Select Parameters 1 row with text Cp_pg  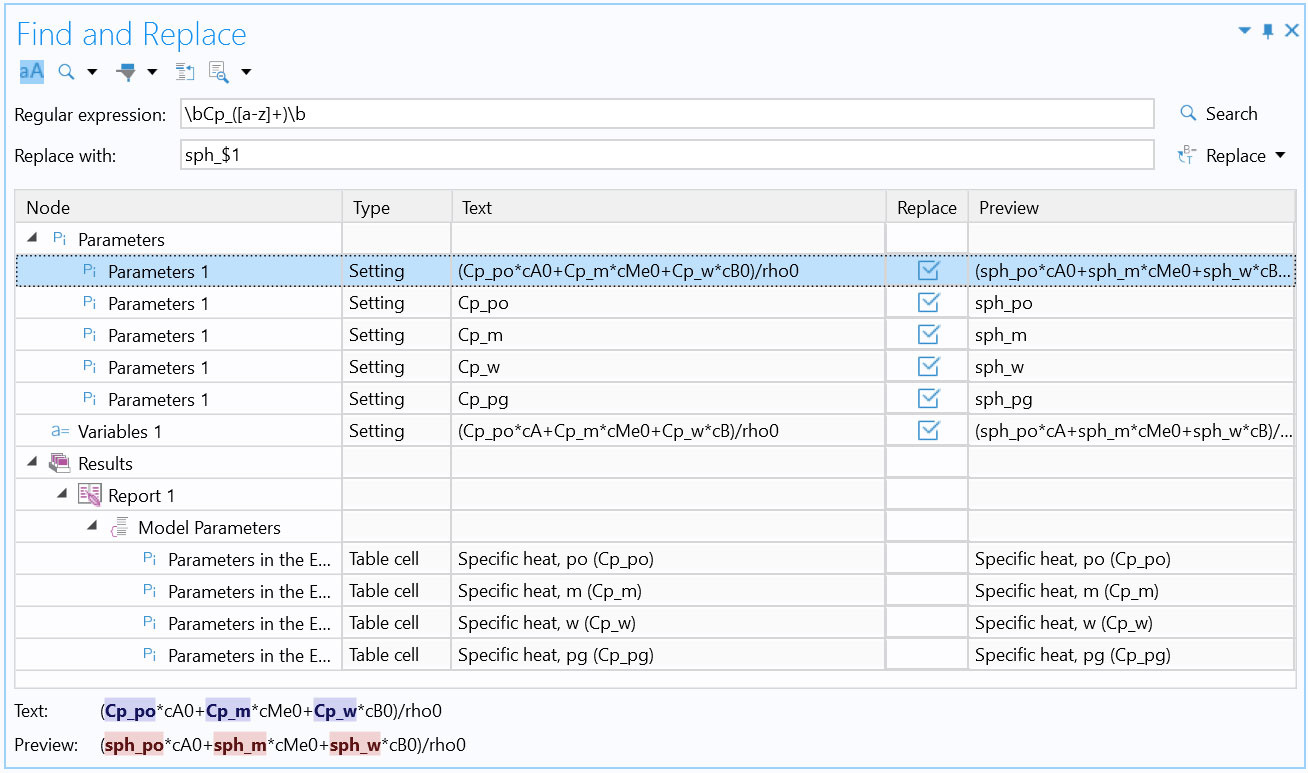(x=158, y=400)
